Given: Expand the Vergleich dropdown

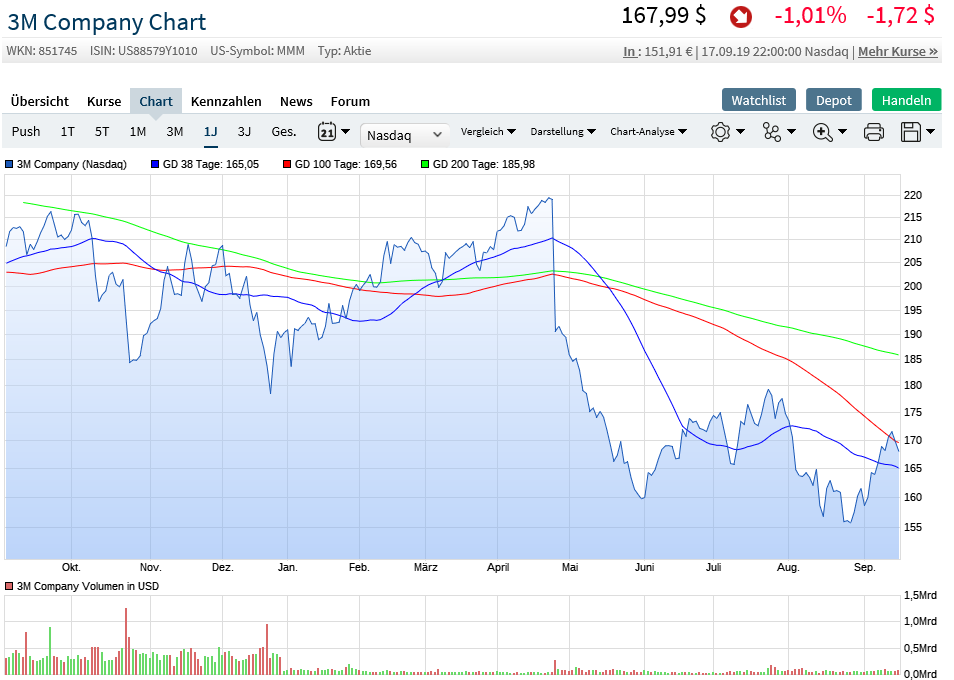Looking at the screenshot, I should (488, 132).
